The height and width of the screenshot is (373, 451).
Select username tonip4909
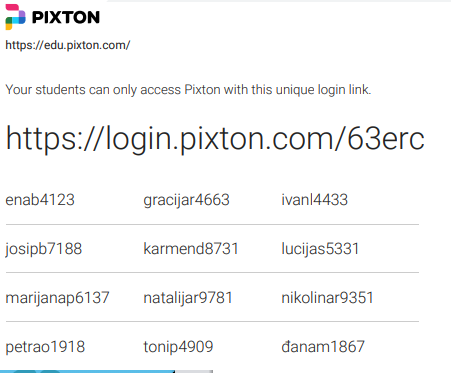click(x=178, y=347)
